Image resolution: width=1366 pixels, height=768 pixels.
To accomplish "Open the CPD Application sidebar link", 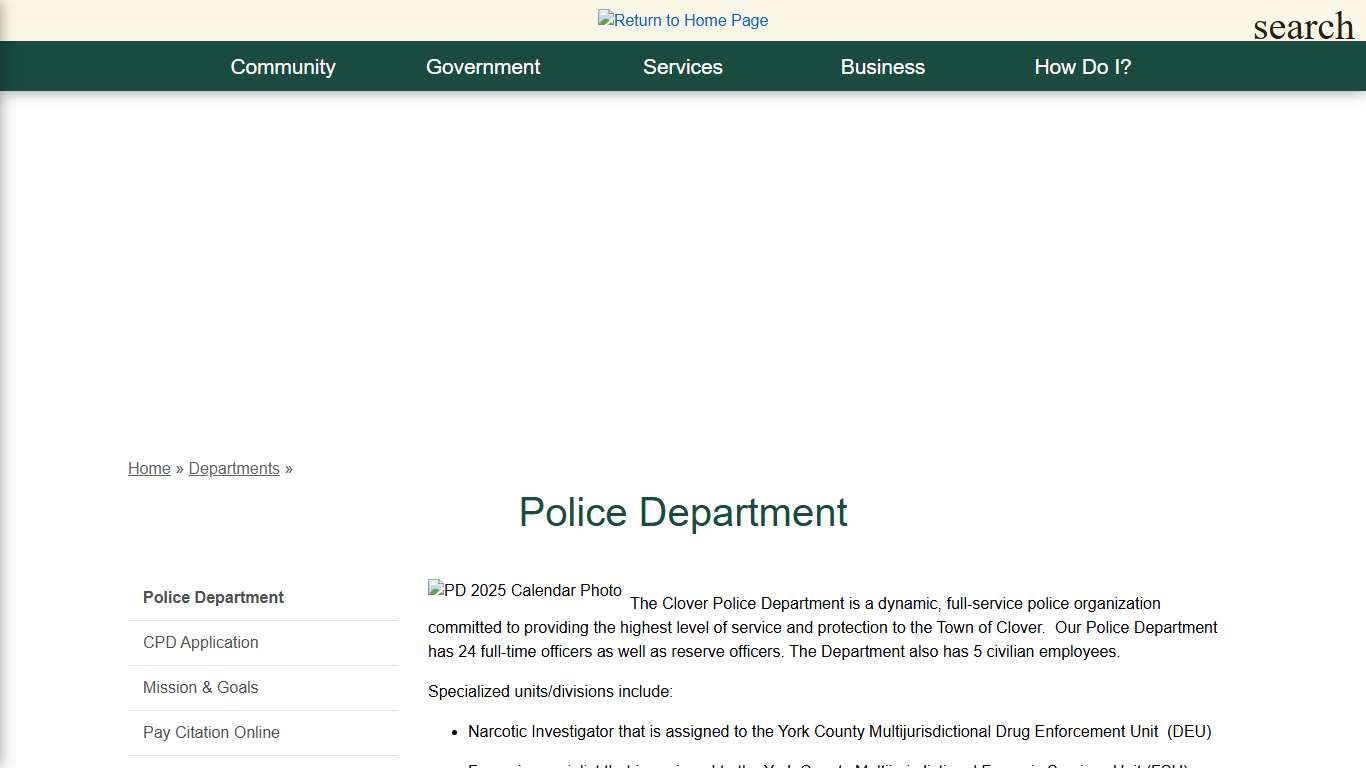I will [x=200, y=642].
